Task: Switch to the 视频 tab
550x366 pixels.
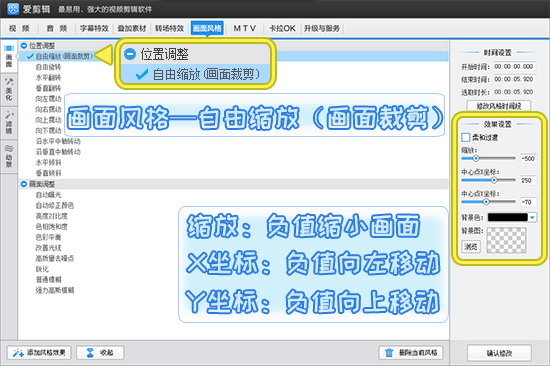Action: point(19,28)
